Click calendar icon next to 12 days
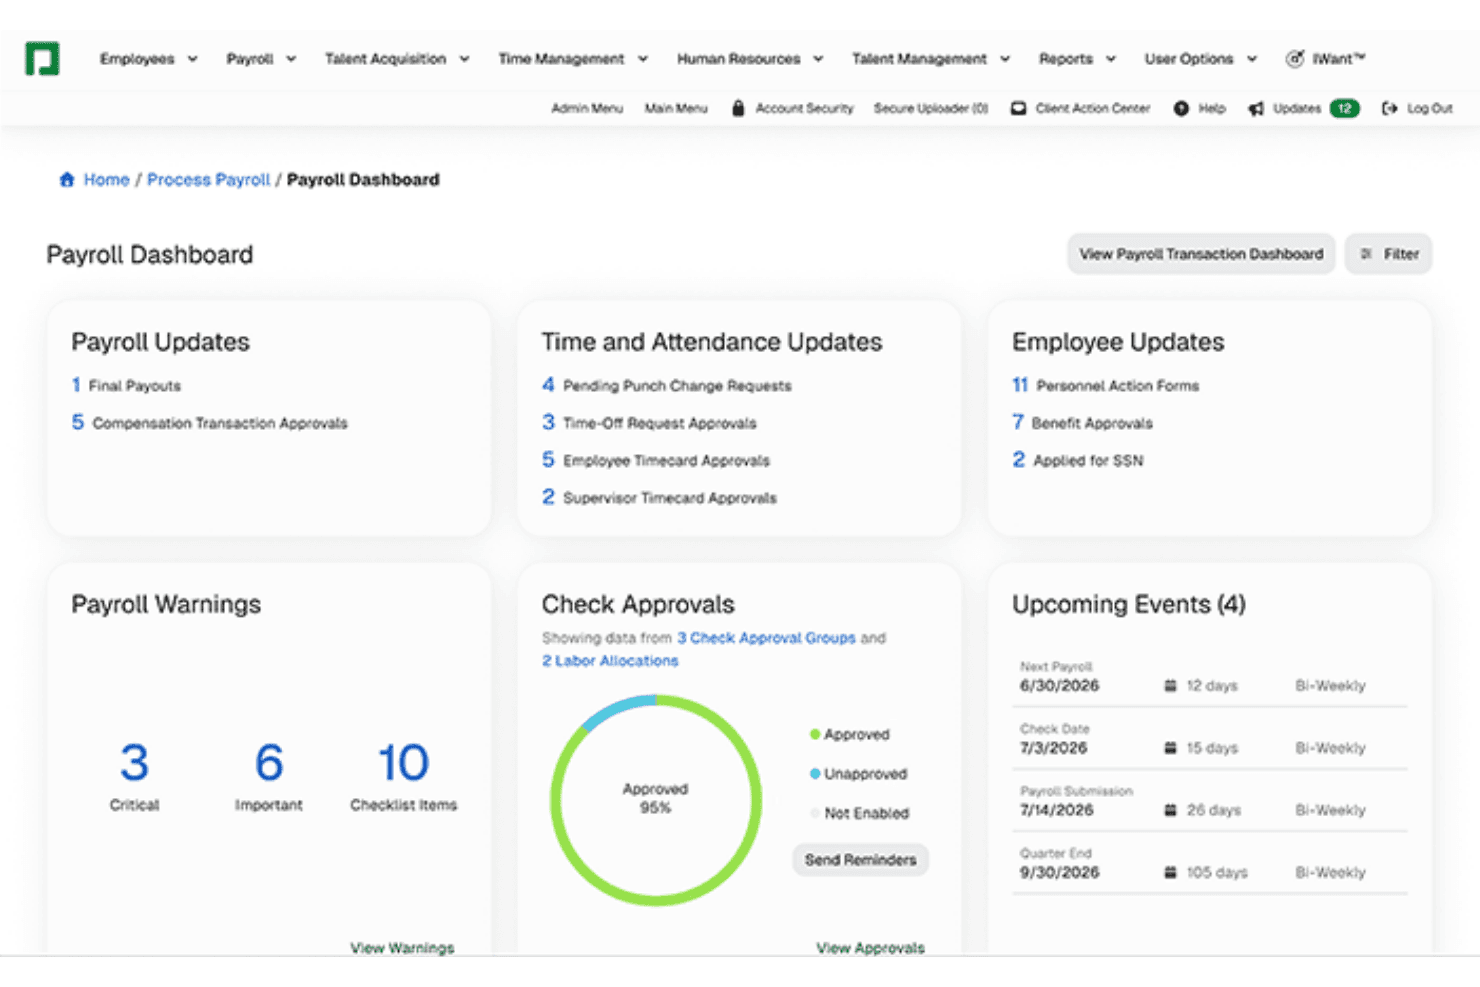Screen dimensions: 1480x987 [x=1170, y=686]
